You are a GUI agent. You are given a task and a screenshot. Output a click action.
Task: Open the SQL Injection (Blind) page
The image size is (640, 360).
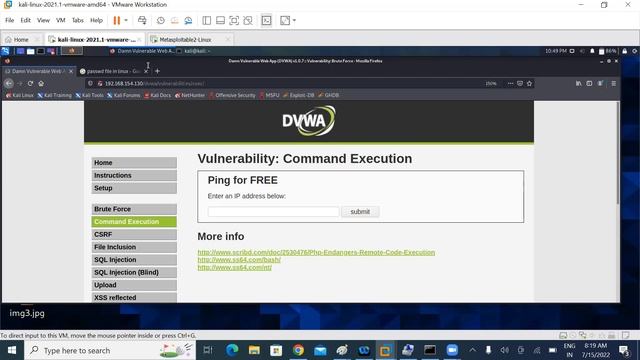(x=134, y=272)
